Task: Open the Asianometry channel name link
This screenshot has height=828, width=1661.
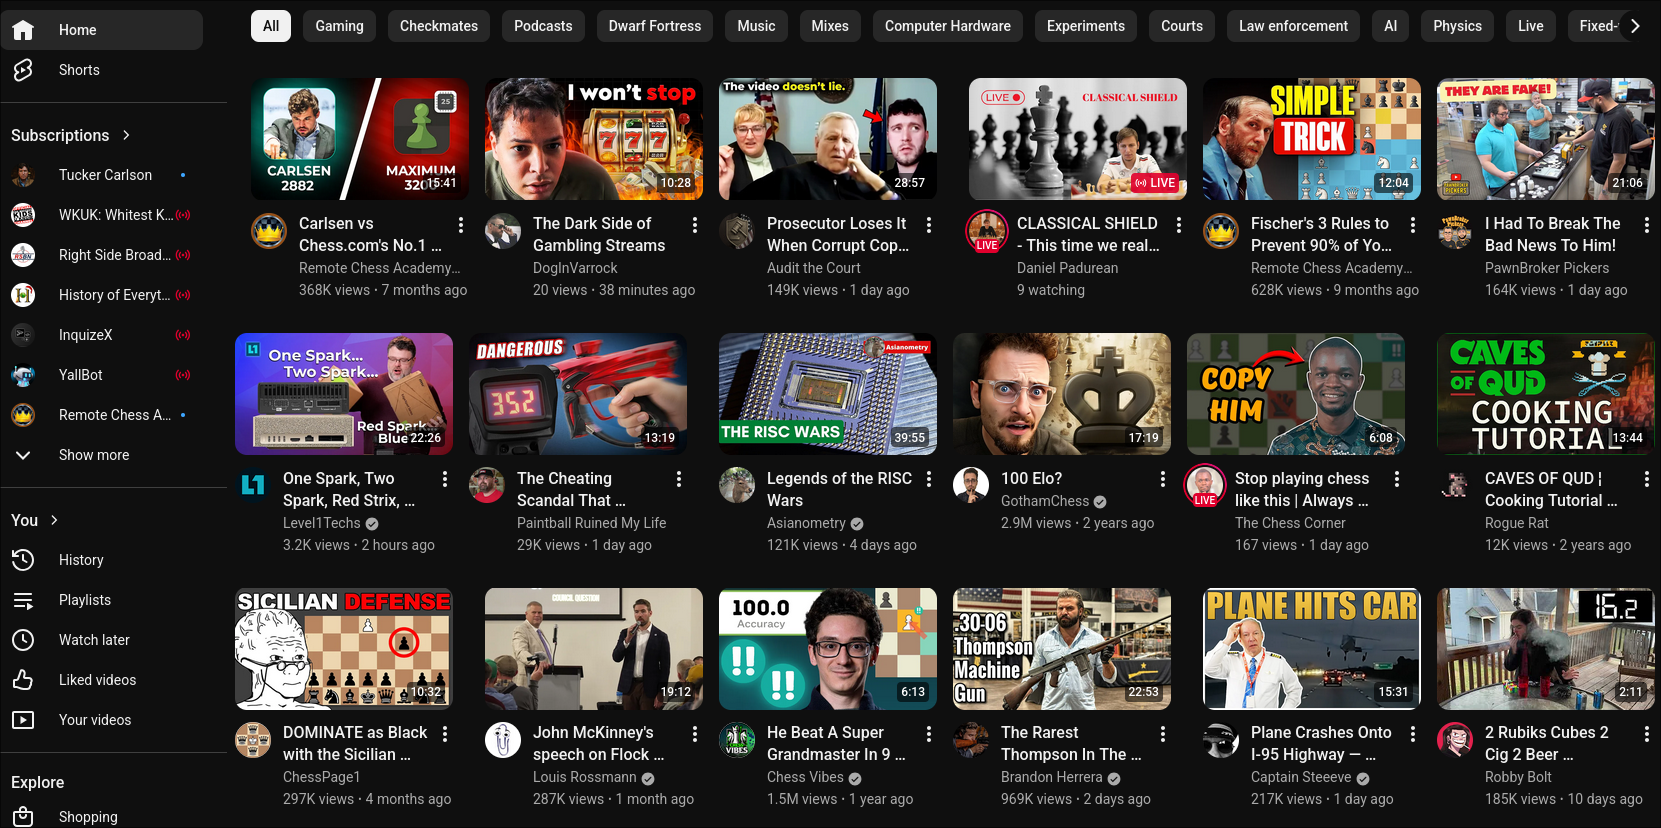Action: [x=806, y=523]
